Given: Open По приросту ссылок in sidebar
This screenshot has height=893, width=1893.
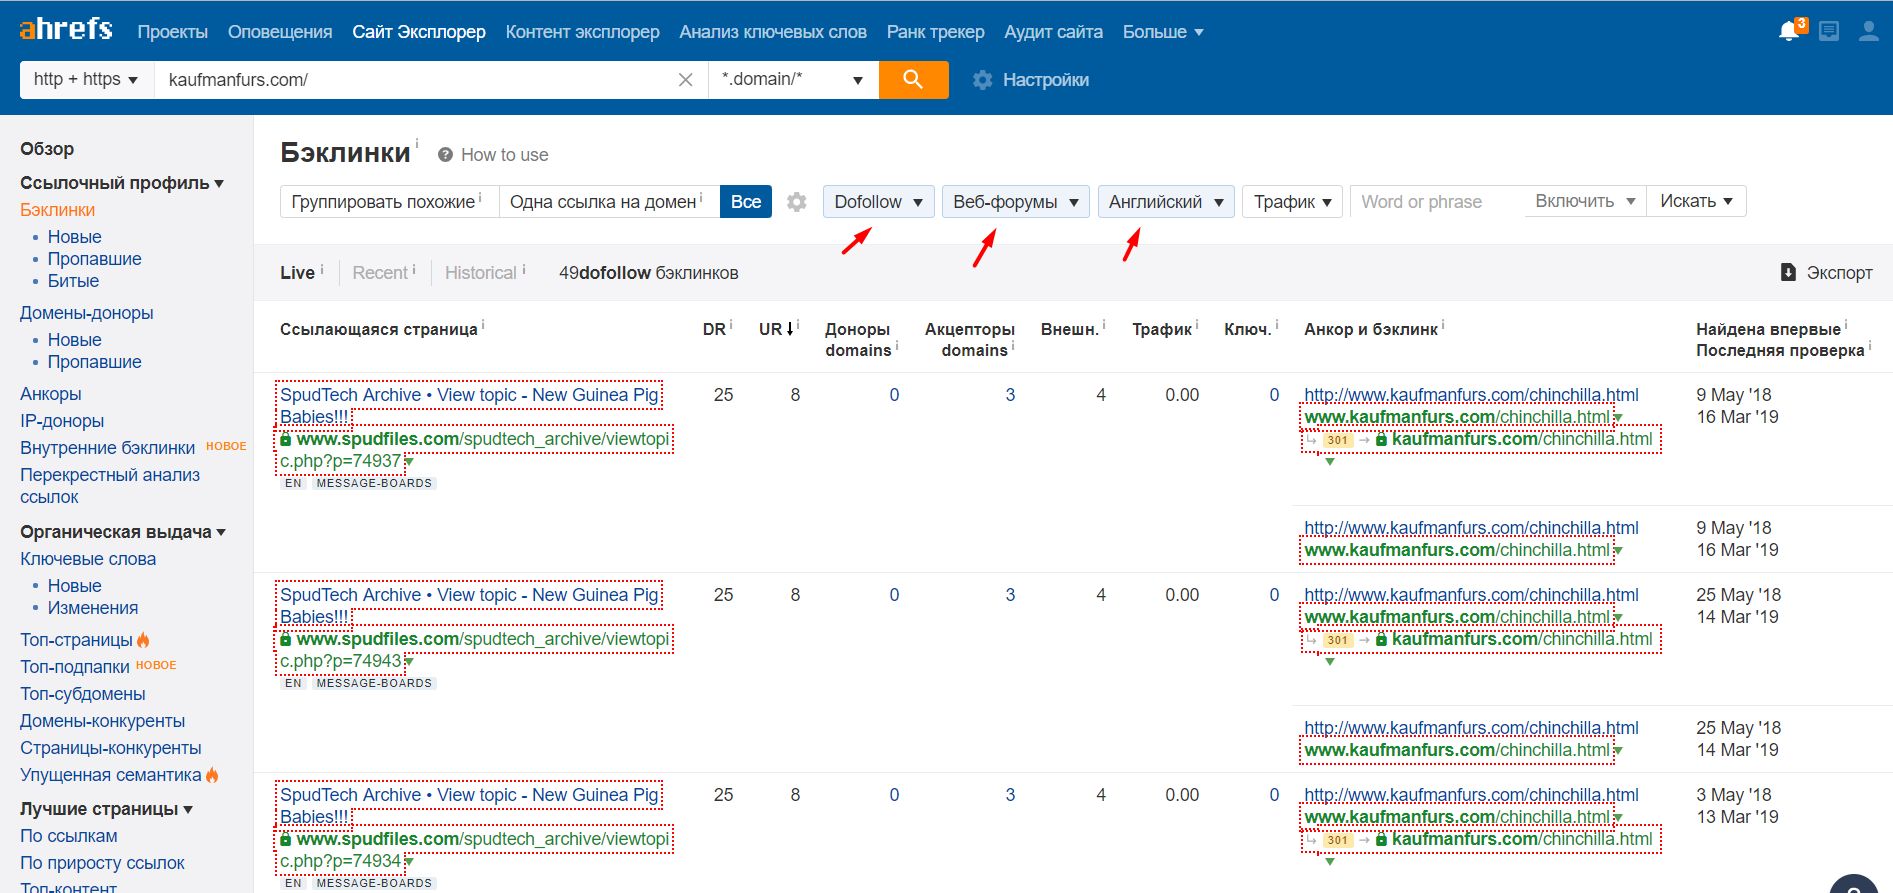Looking at the screenshot, I should click(102, 863).
